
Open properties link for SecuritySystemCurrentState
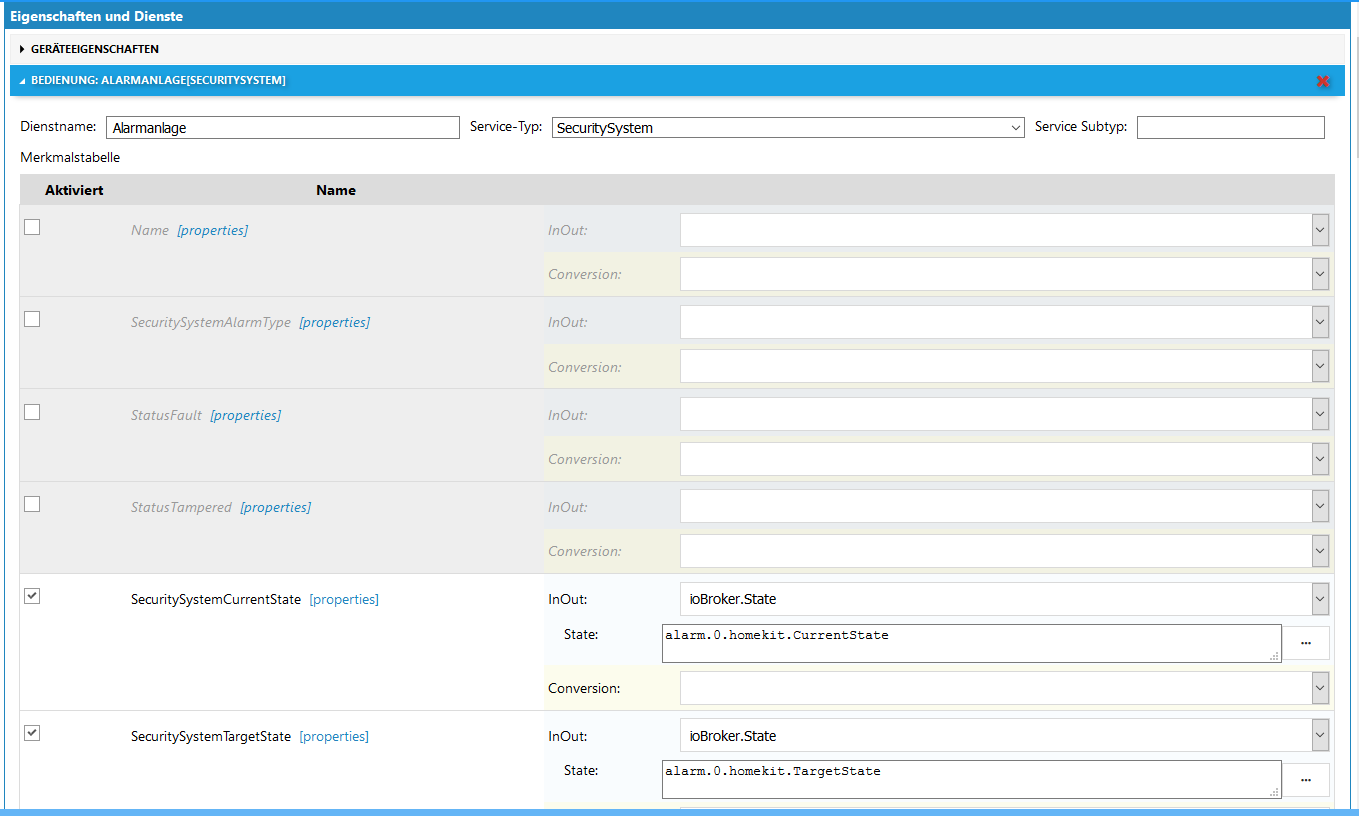pos(344,599)
